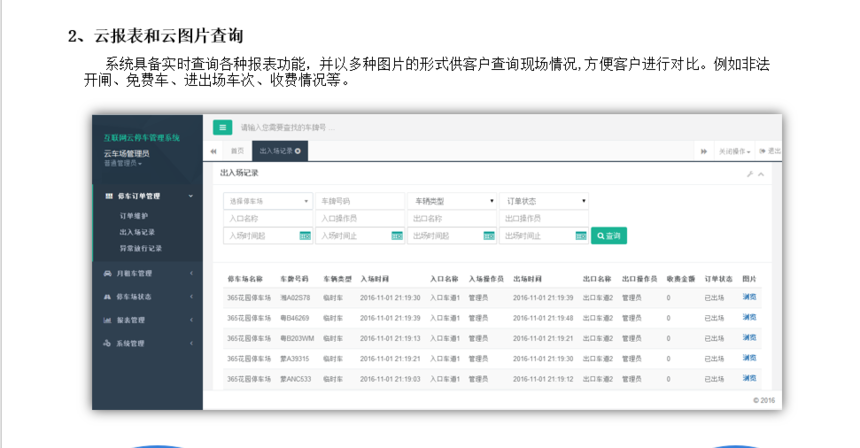This screenshot has height=448, width=860.
Task: Click the 出场时间 column header
Action: pos(528,279)
